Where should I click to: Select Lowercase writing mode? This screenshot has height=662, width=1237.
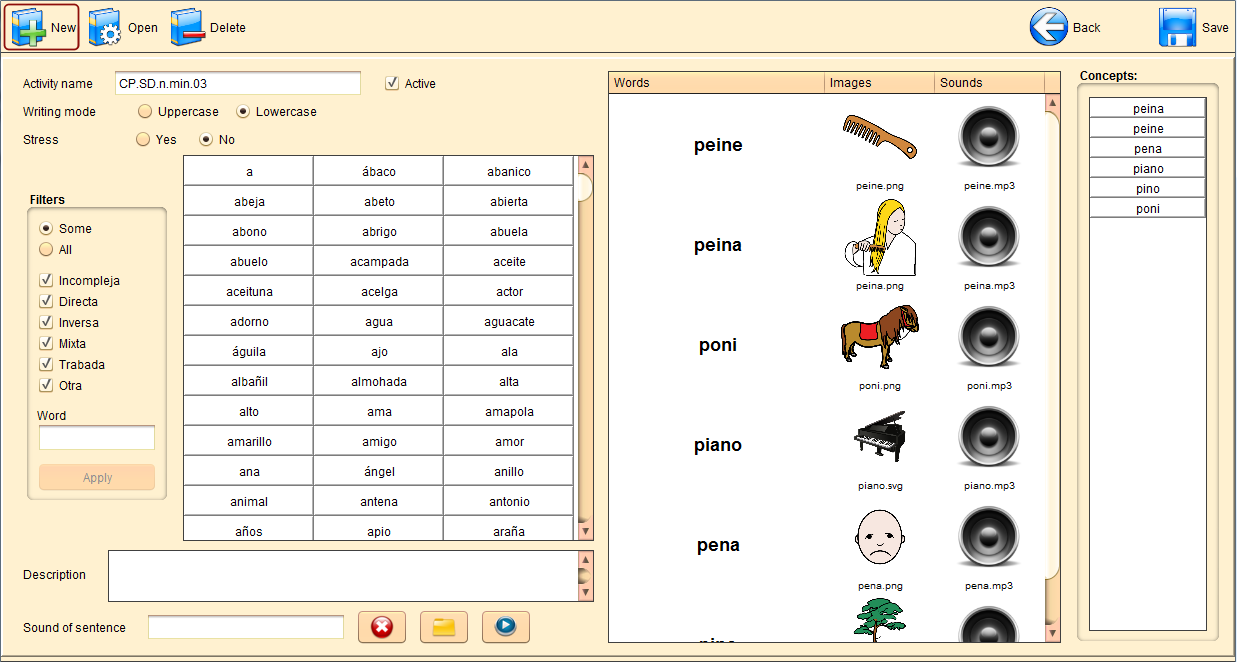(243, 111)
